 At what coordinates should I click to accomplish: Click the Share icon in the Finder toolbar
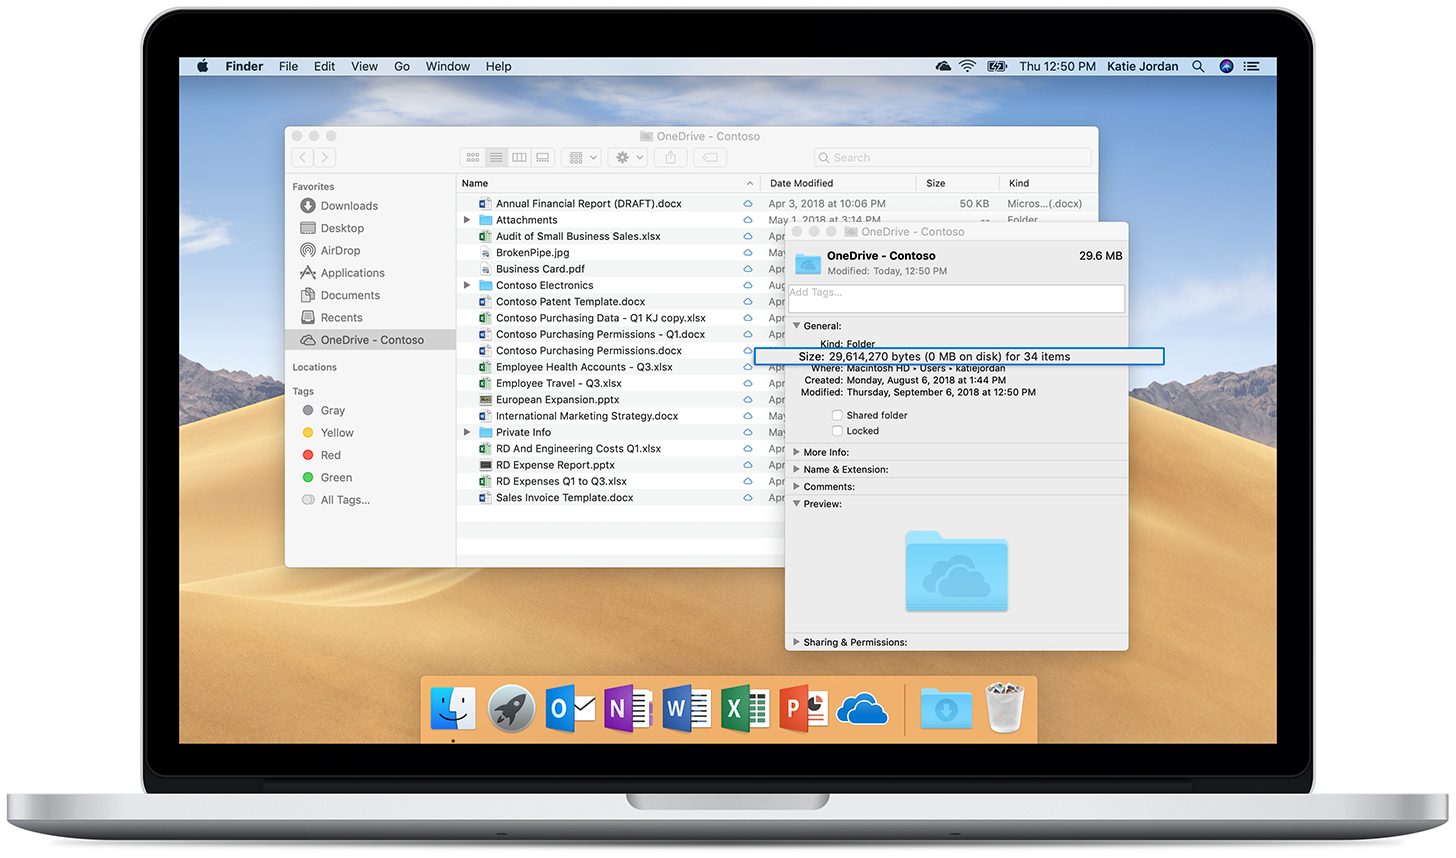[670, 157]
